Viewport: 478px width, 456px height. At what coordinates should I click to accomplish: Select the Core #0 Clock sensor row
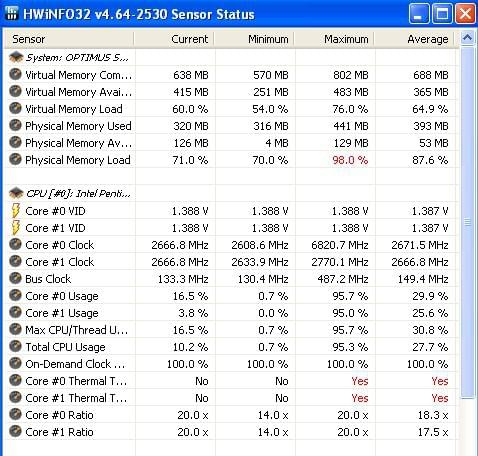(230, 245)
